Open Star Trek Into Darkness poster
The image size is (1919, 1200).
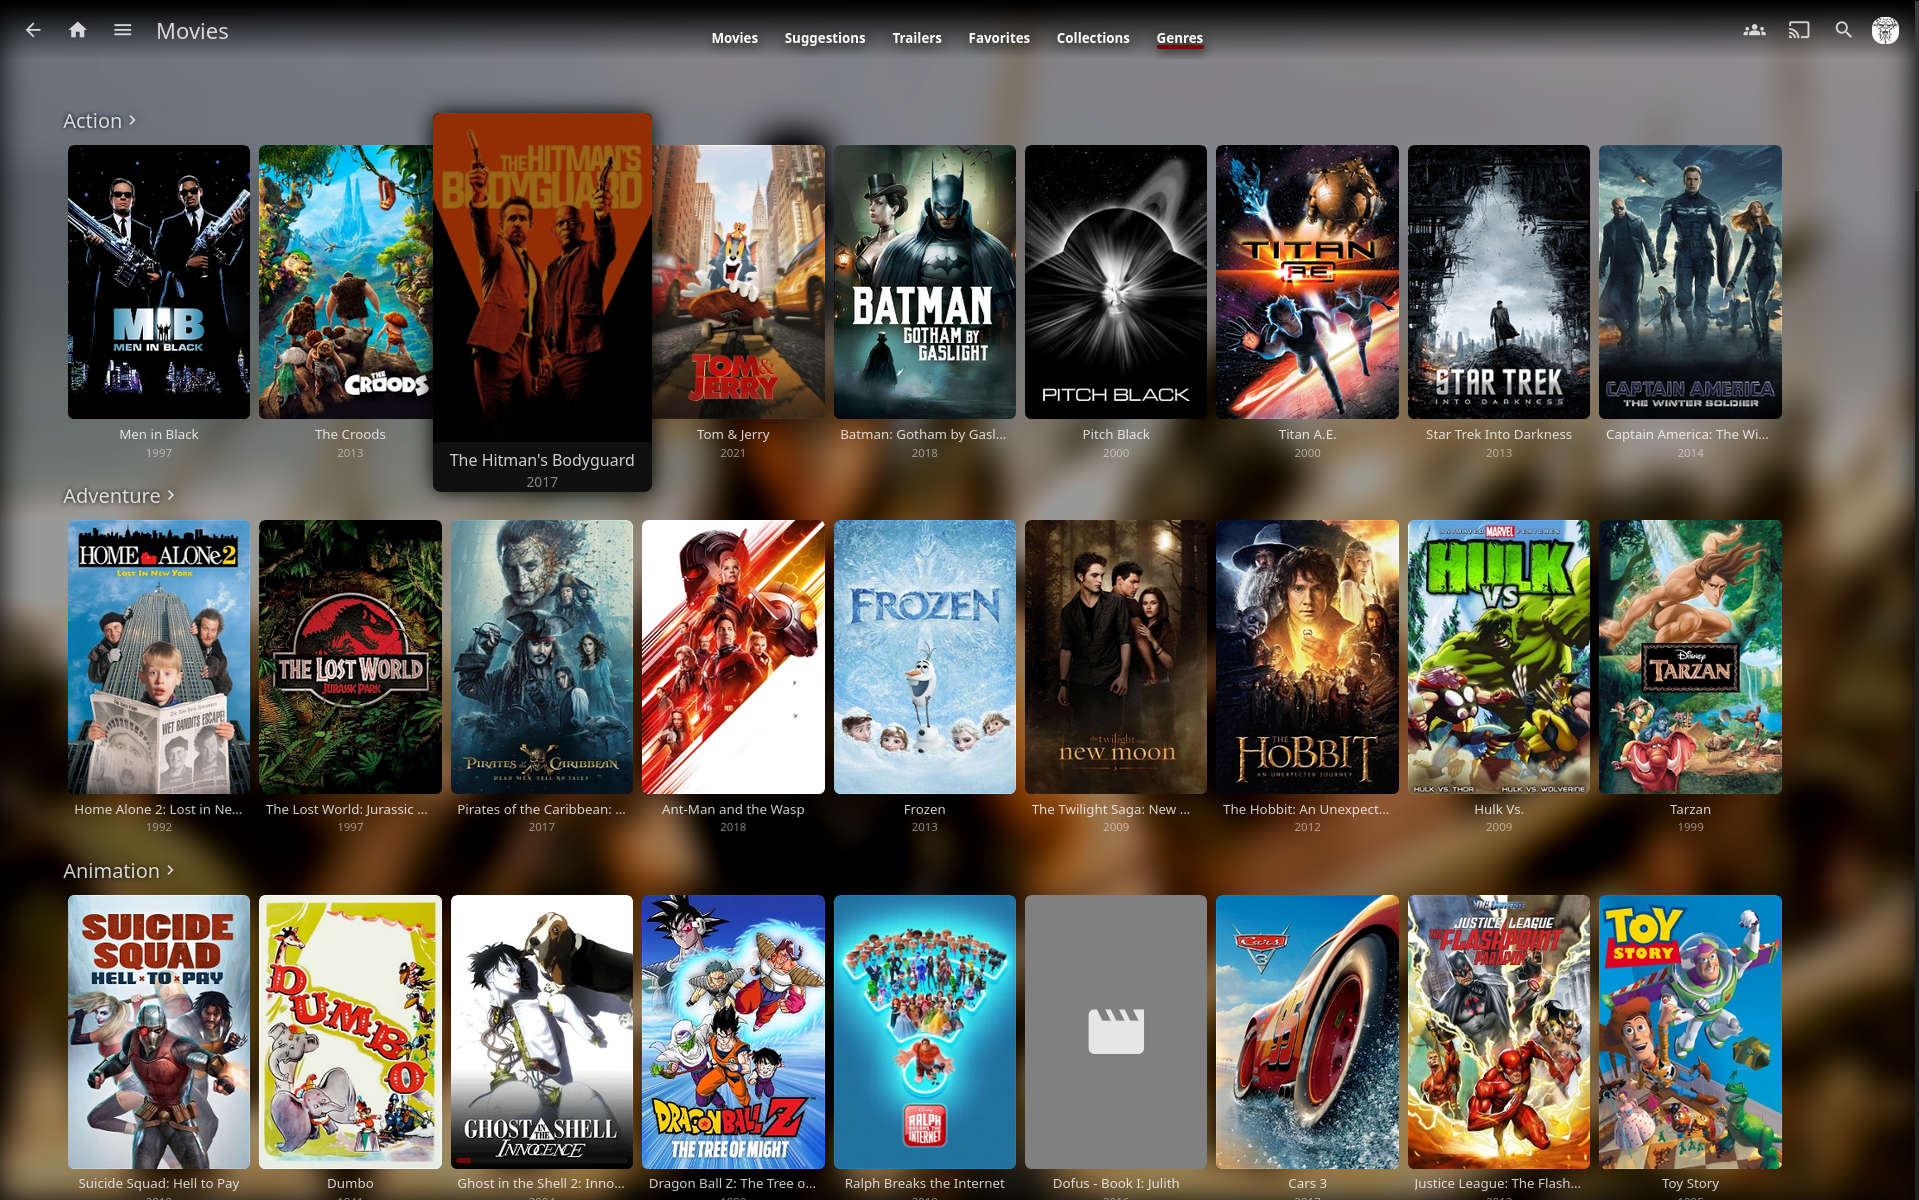point(1499,282)
